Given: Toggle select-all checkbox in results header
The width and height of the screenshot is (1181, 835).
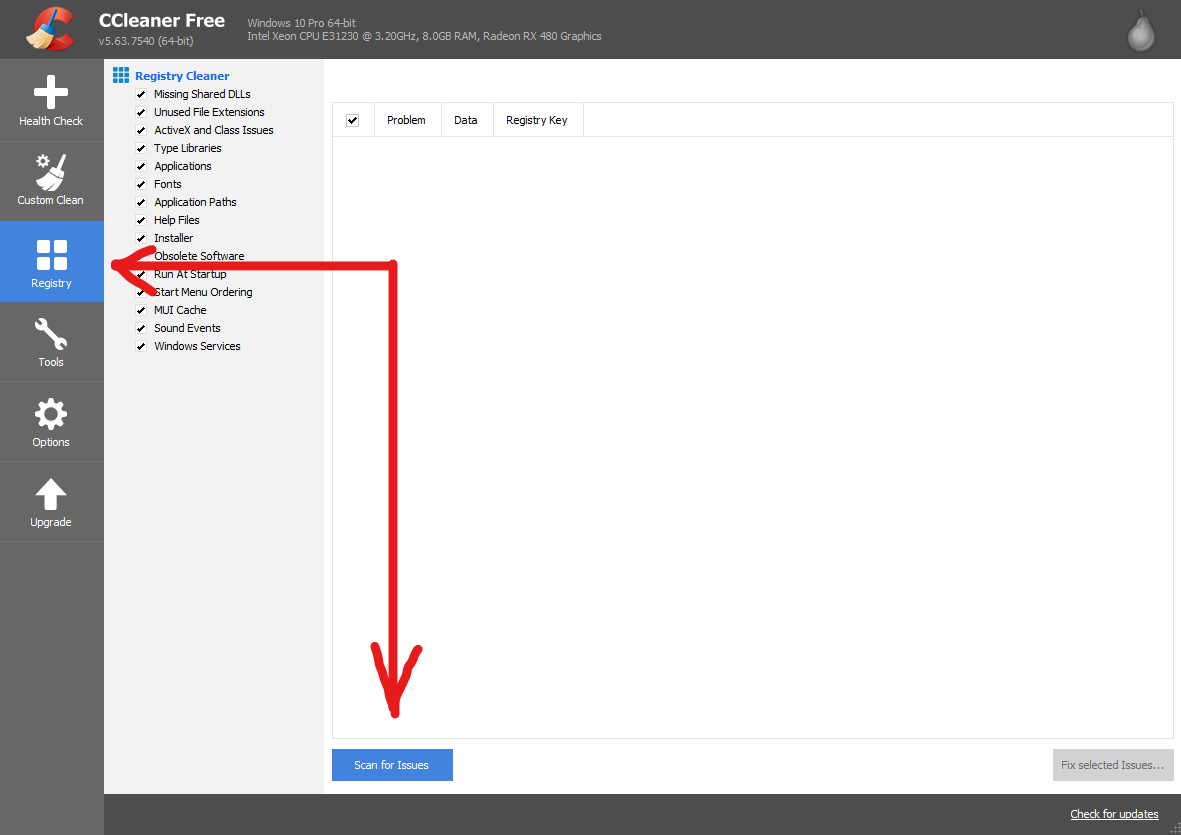Looking at the screenshot, I should tap(352, 120).
